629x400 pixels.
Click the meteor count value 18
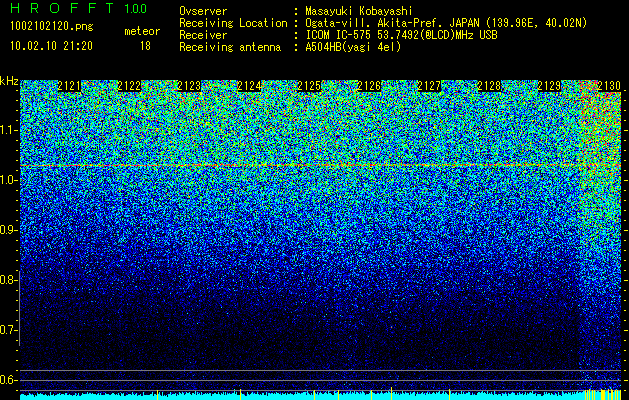(145, 46)
